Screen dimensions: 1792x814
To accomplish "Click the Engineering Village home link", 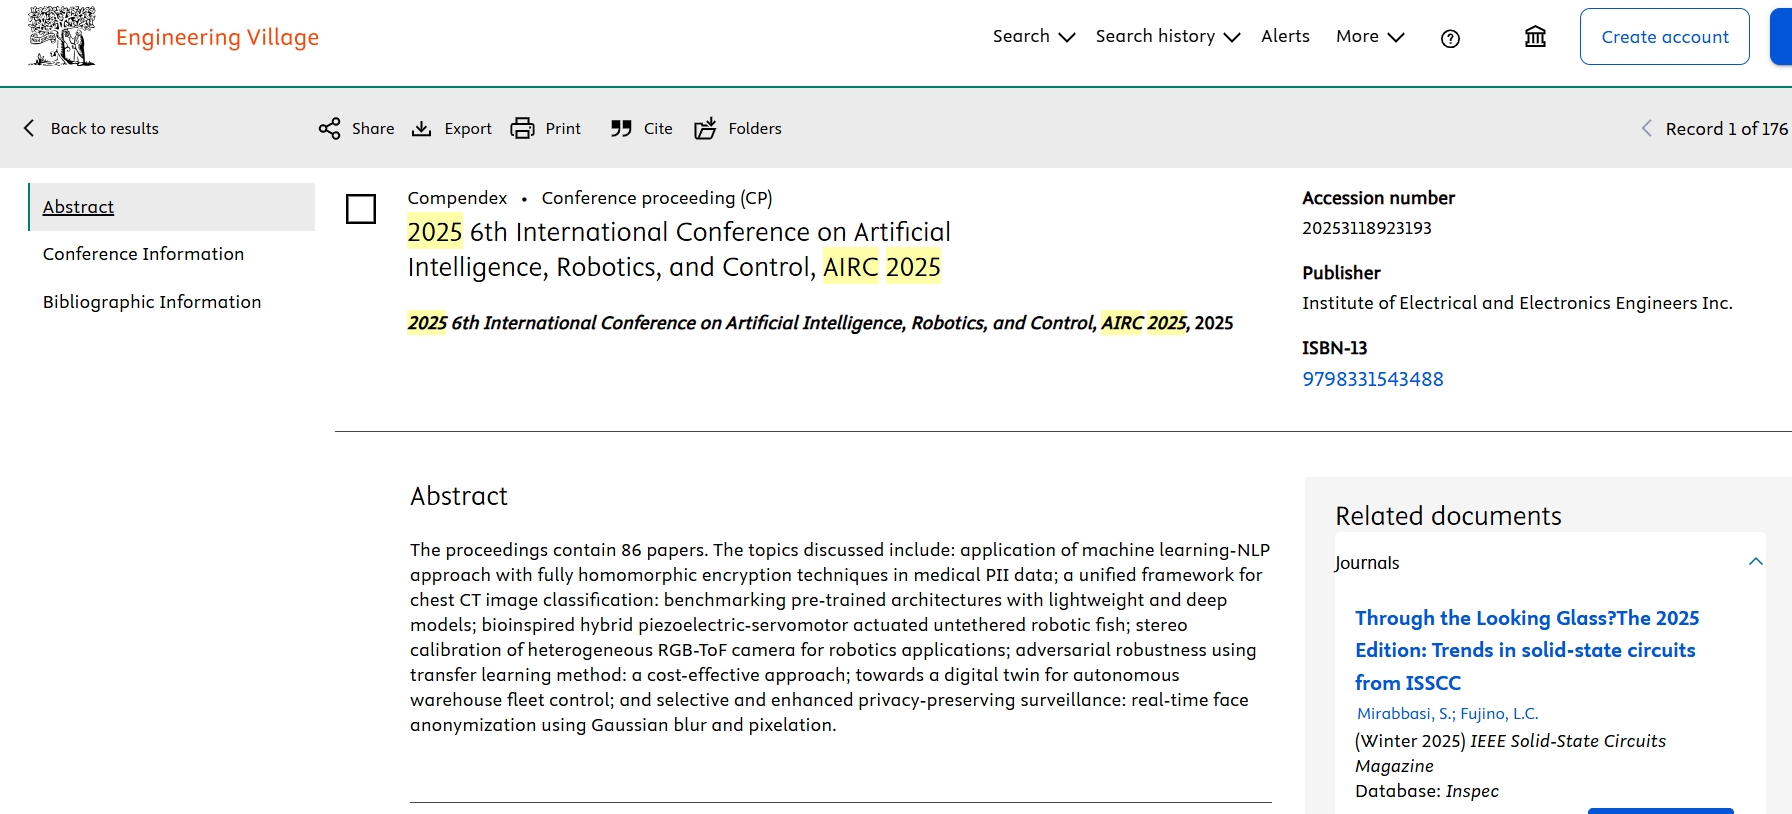I will 217,38.
